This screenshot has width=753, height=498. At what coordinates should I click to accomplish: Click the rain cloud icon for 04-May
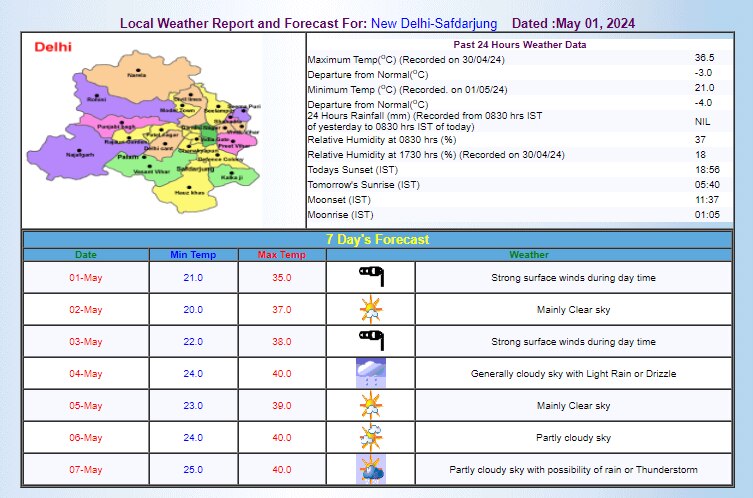[x=371, y=373]
